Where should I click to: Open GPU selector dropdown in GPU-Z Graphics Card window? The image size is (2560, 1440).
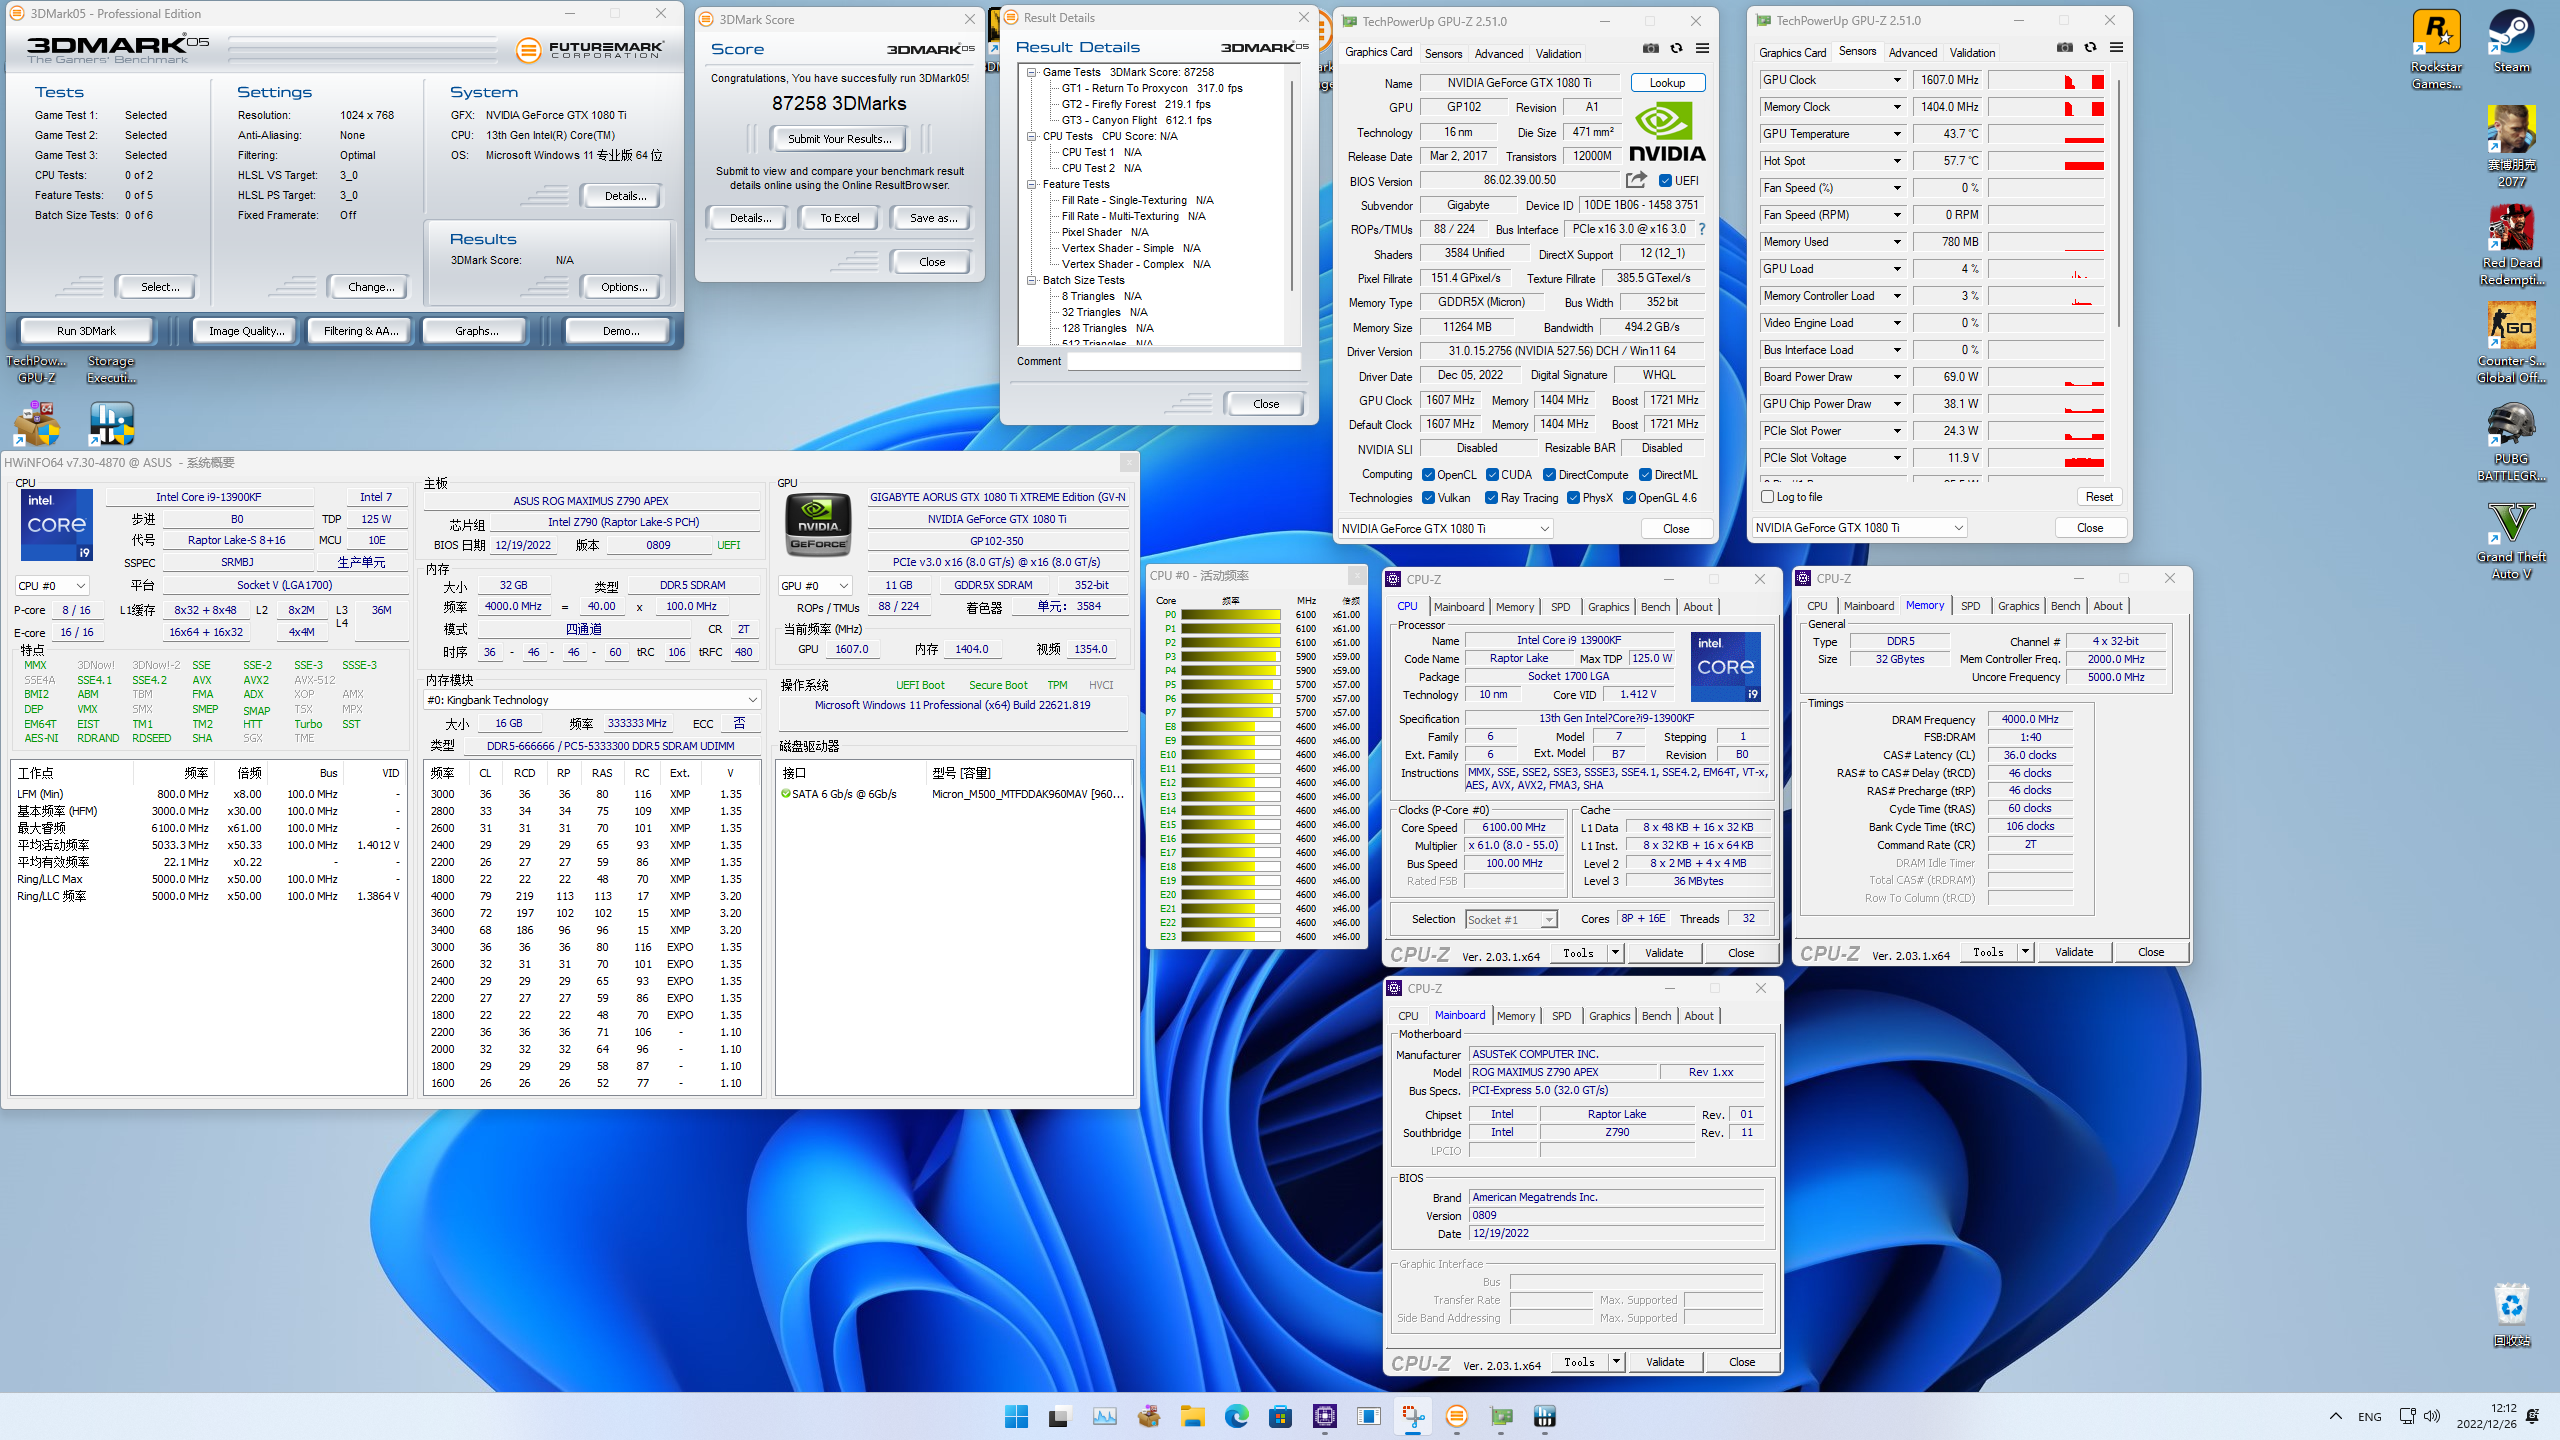(1445, 528)
